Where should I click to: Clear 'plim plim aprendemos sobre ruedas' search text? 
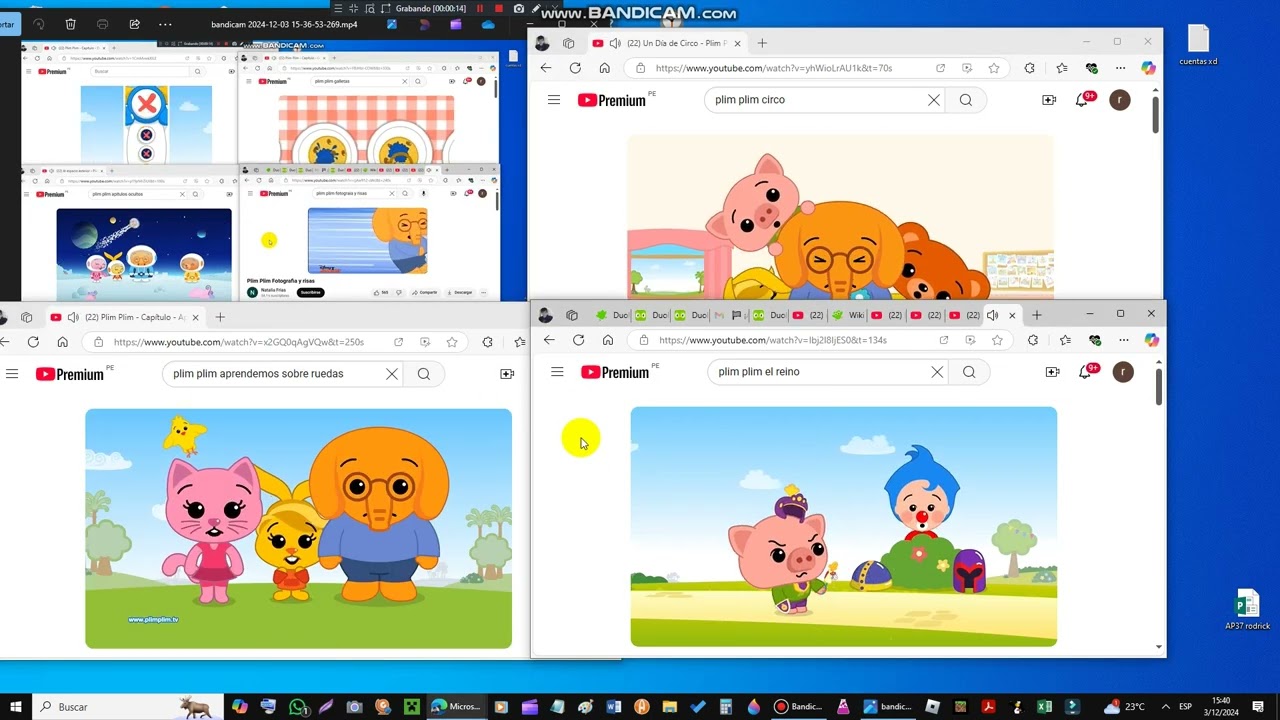(x=392, y=374)
